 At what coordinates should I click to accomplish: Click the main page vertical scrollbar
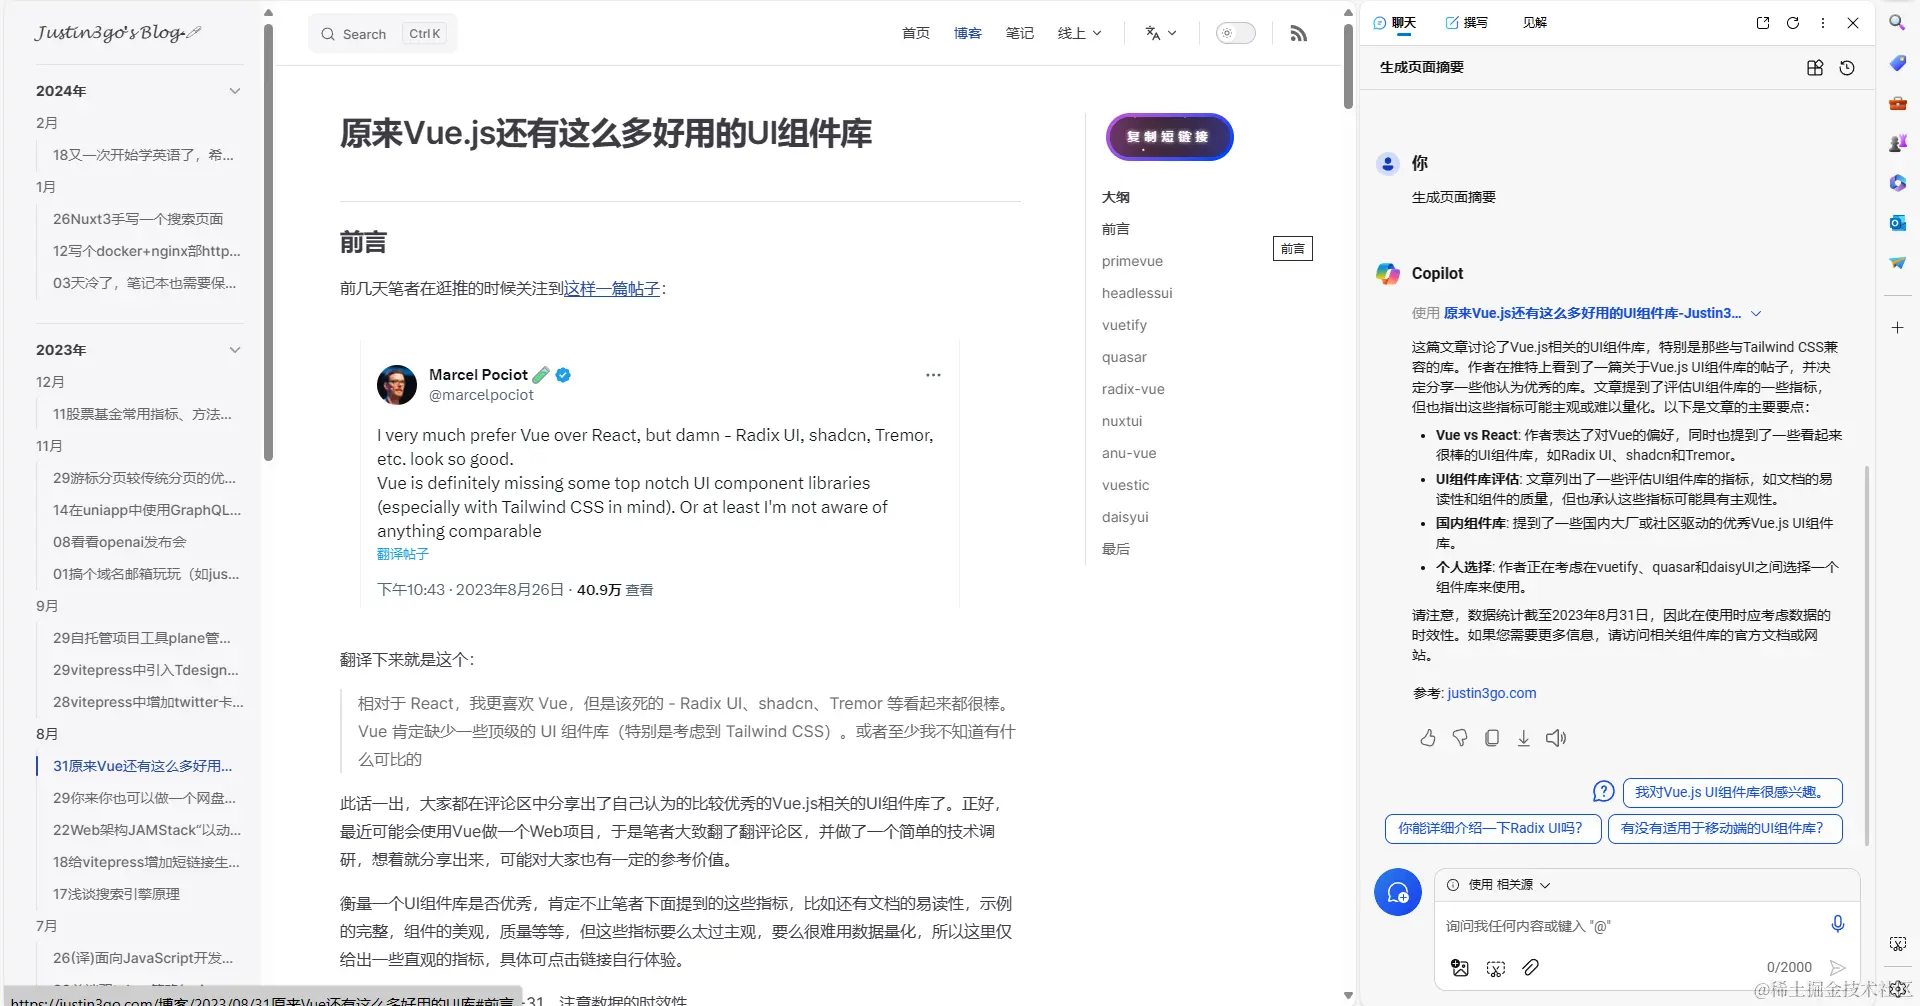(x=1348, y=66)
